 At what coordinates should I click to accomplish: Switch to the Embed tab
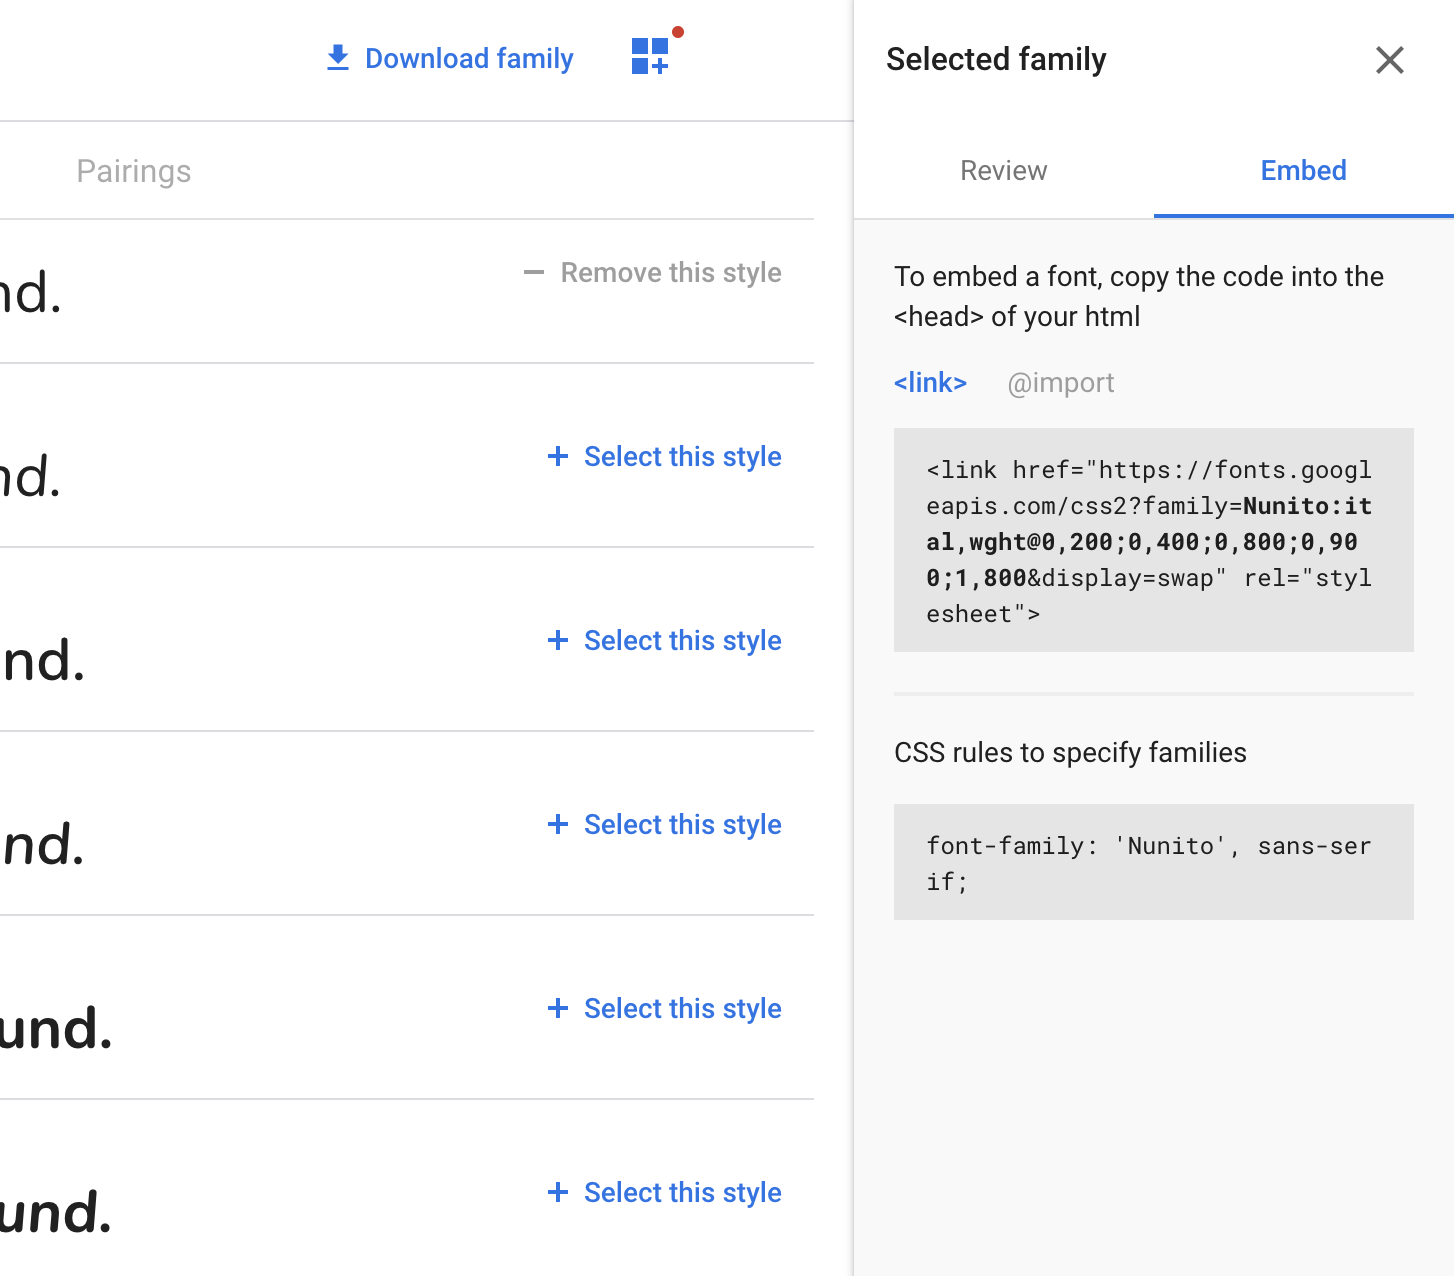(x=1303, y=170)
